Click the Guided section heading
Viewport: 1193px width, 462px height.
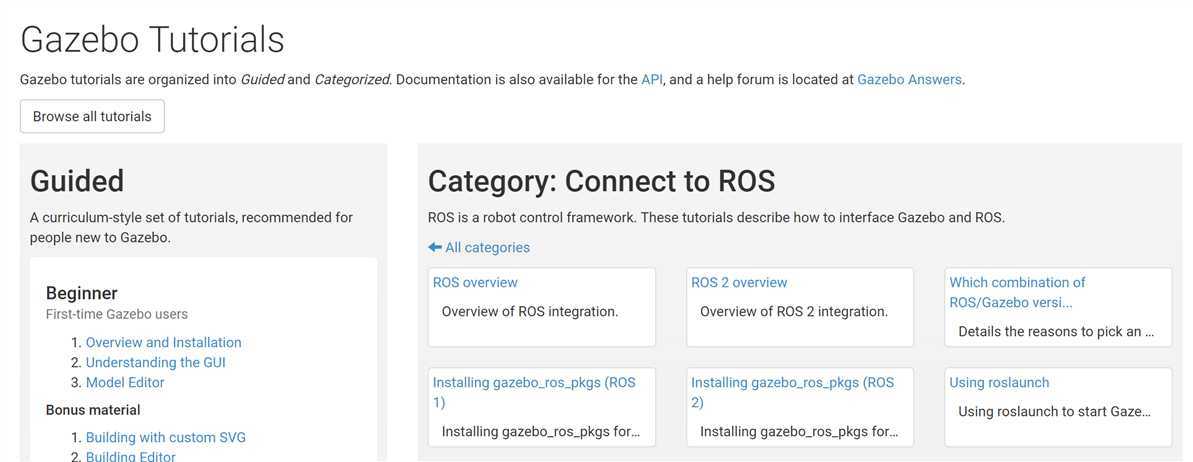coord(77,181)
